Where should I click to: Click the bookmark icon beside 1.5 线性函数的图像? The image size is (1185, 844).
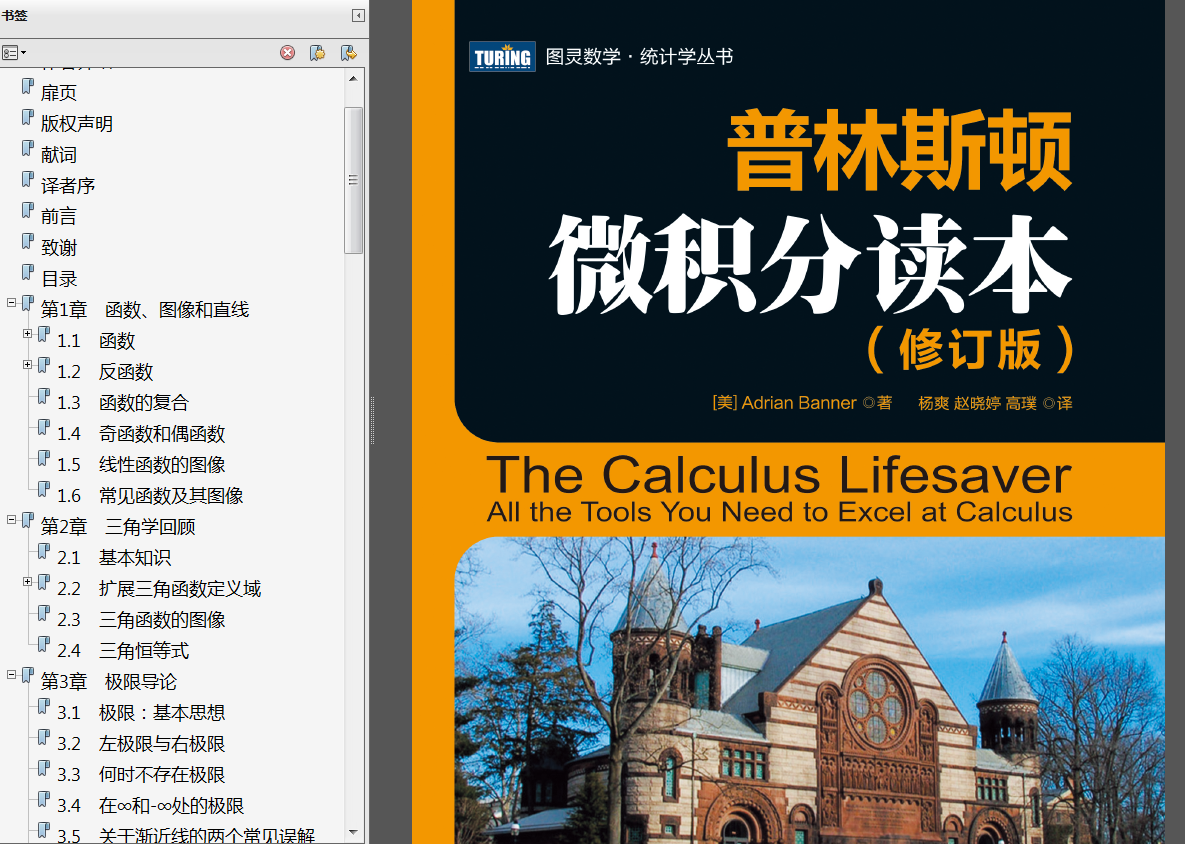click(45, 458)
